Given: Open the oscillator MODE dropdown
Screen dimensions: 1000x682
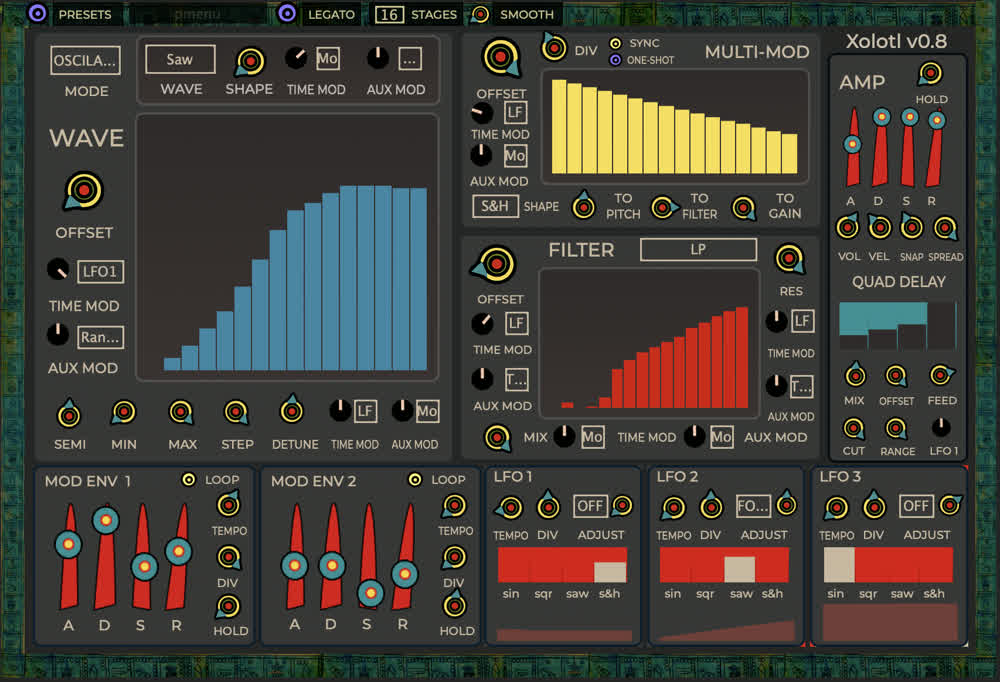Looking at the screenshot, I should click(85, 61).
